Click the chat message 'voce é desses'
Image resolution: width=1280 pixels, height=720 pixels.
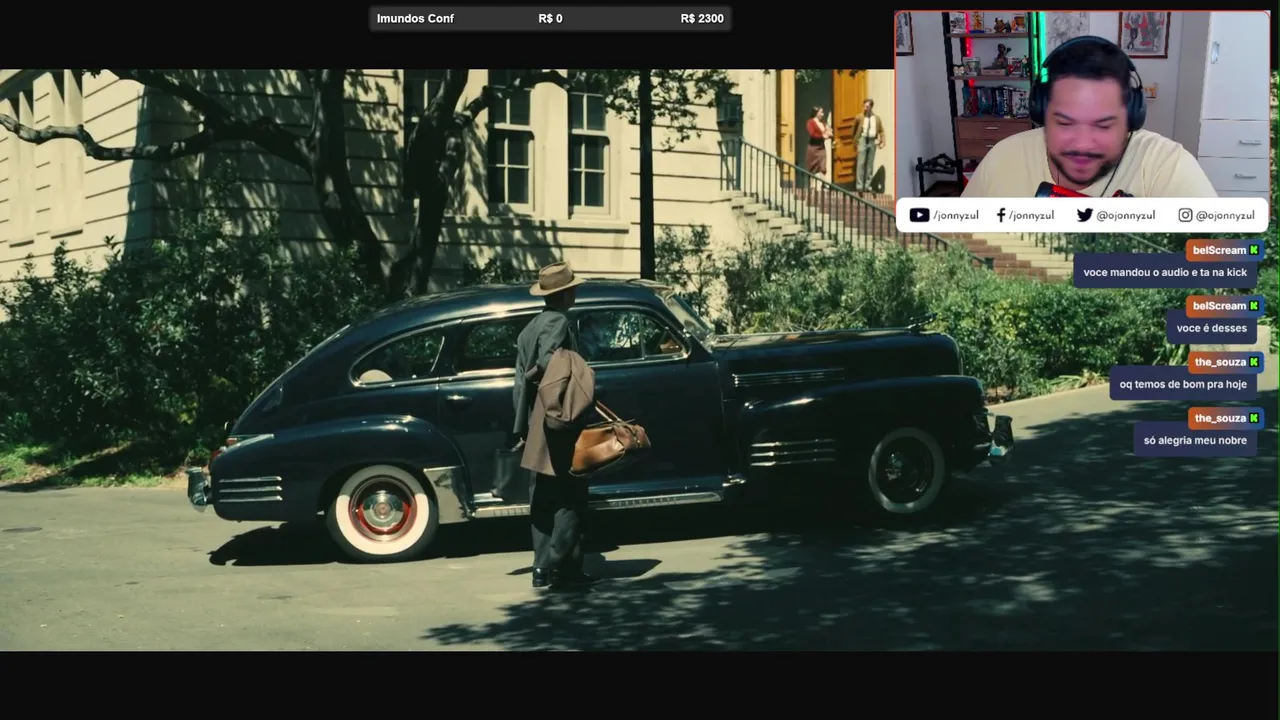coord(1211,328)
